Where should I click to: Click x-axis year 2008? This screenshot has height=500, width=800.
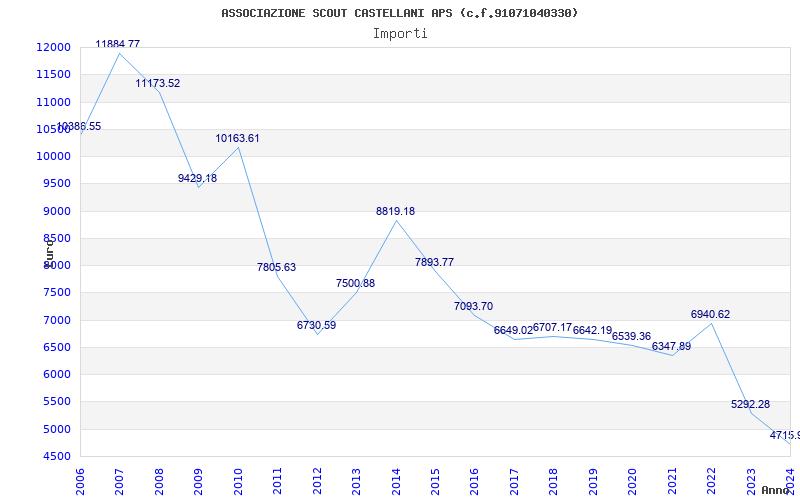pyautogui.click(x=159, y=482)
